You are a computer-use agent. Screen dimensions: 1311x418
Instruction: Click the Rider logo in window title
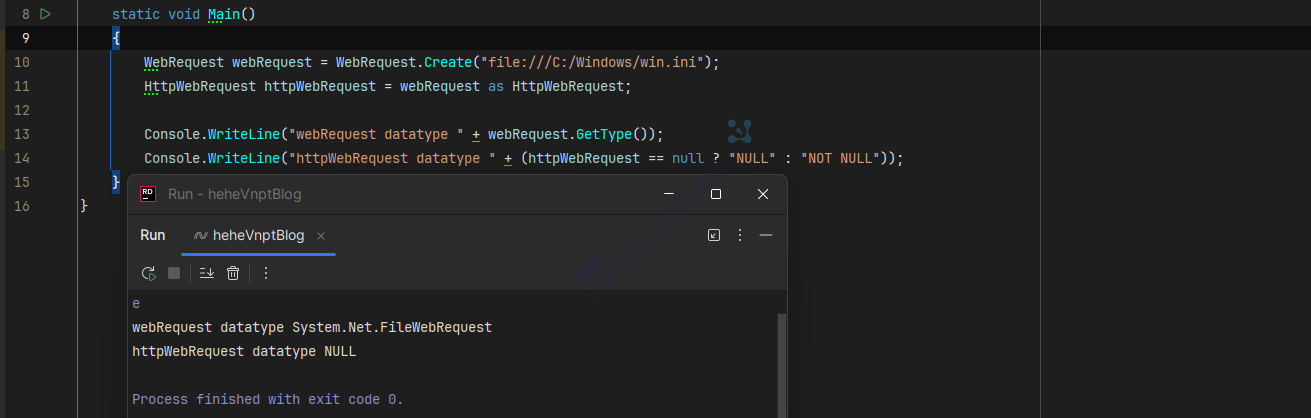[x=148, y=194]
